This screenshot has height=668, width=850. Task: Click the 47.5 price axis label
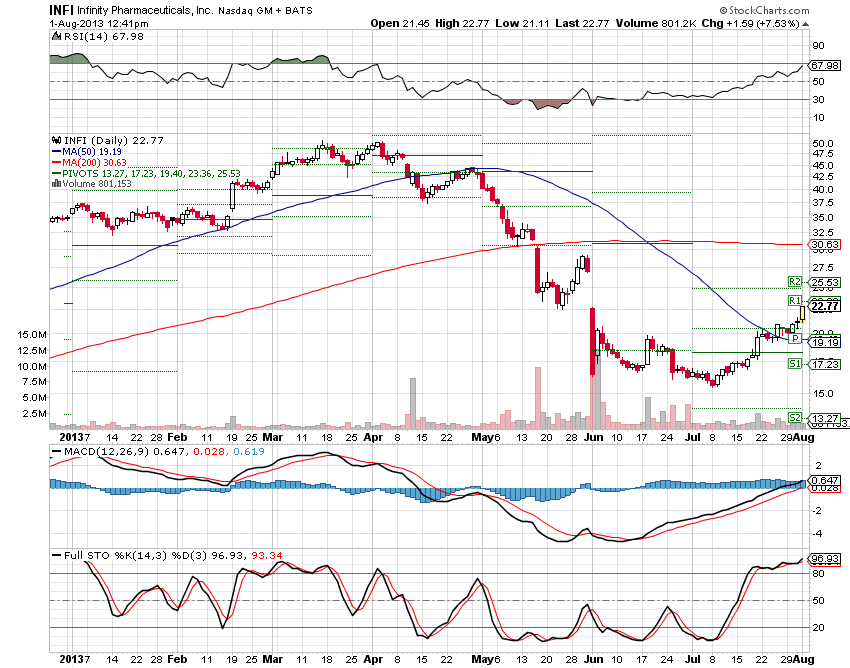[x=823, y=154]
